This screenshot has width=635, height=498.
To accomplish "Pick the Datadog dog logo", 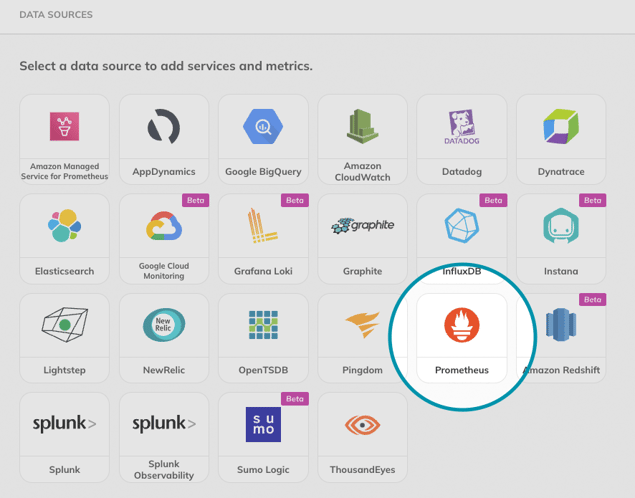I will point(462,127).
